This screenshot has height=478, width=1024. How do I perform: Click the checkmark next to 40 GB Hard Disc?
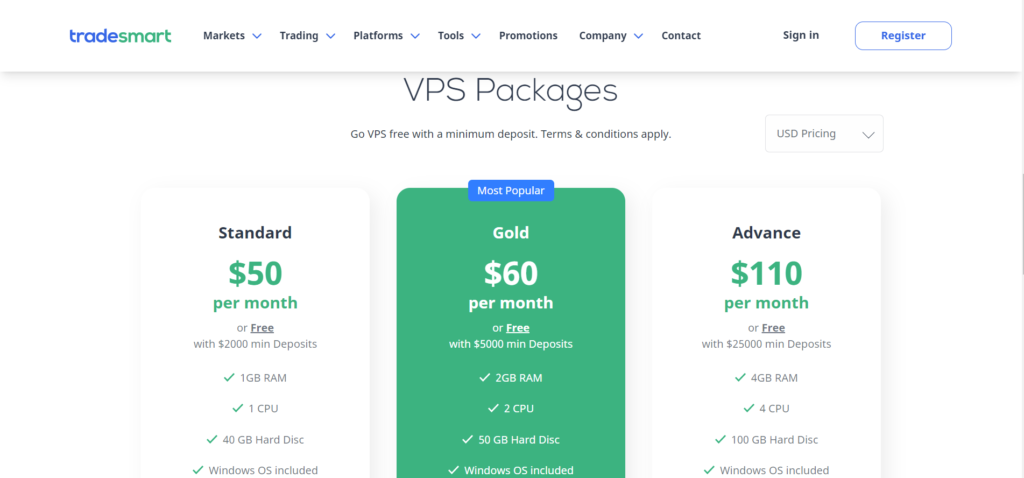point(212,439)
